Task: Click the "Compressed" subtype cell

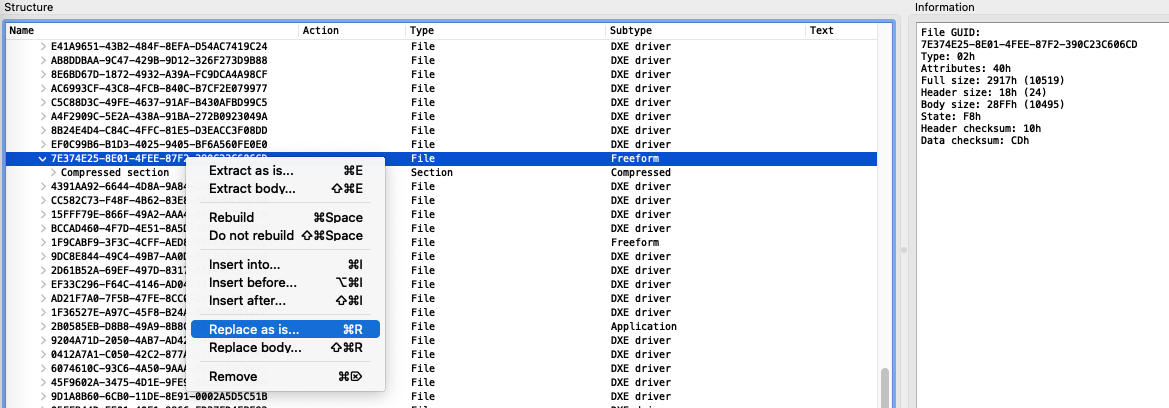Action: pyautogui.click(x=640, y=172)
